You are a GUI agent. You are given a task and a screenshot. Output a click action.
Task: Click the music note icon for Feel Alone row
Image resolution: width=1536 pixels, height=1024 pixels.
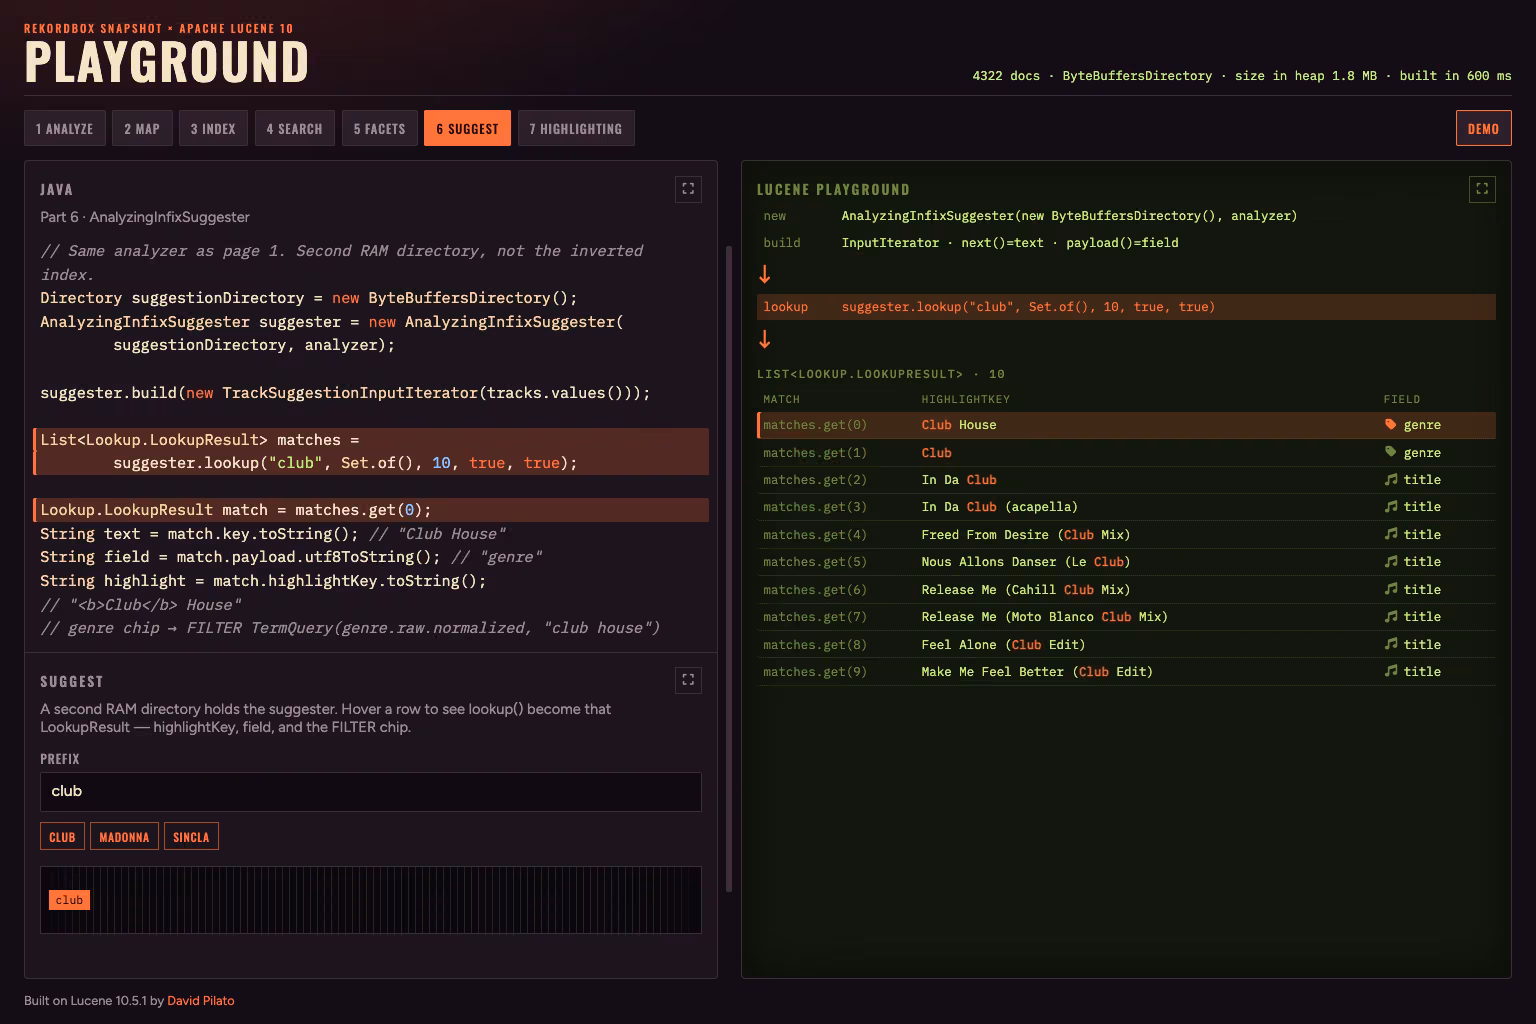point(1390,644)
